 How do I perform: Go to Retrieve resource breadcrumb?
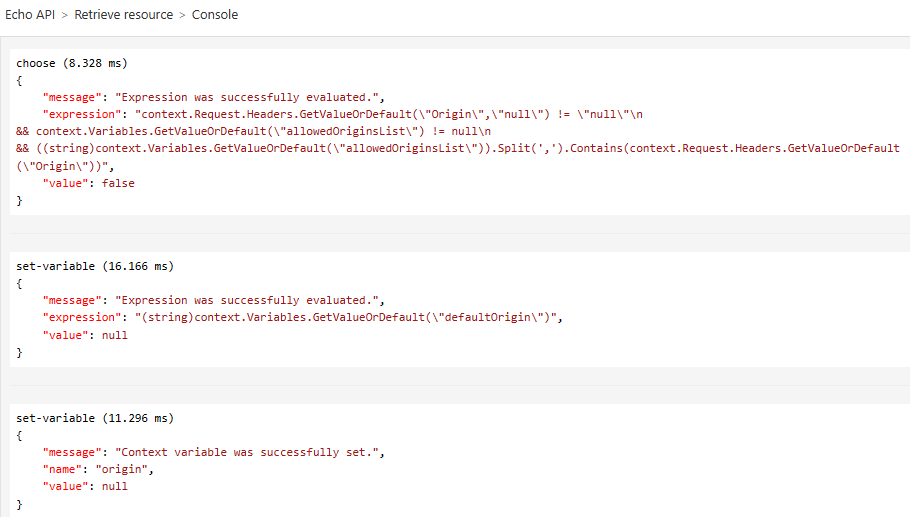124,15
